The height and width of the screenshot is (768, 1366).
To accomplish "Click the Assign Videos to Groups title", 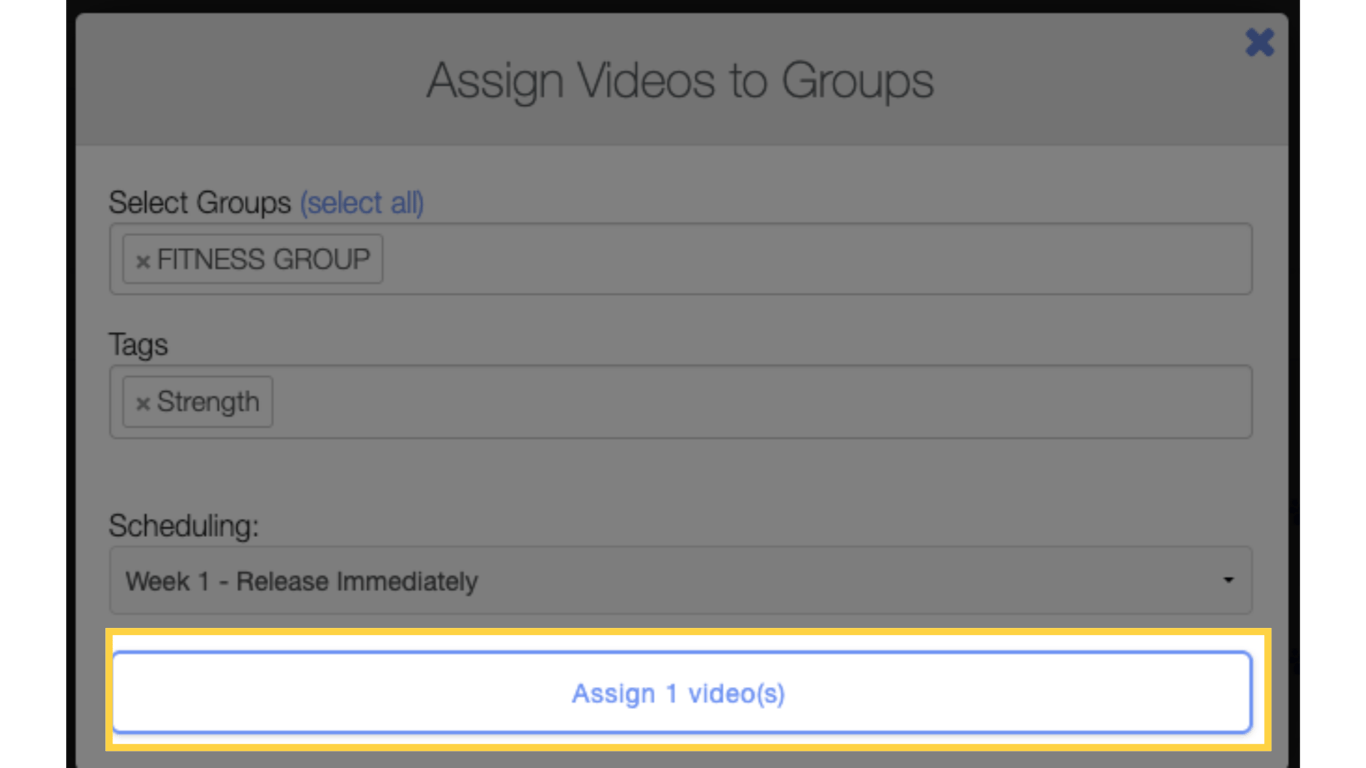I will (683, 80).
